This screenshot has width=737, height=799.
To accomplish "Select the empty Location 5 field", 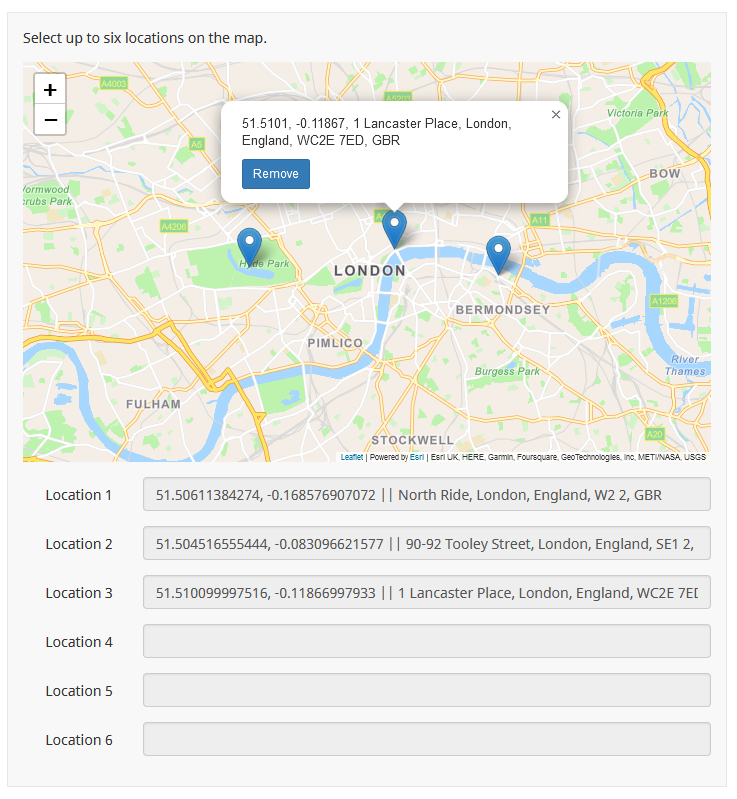I will click(x=426, y=691).
